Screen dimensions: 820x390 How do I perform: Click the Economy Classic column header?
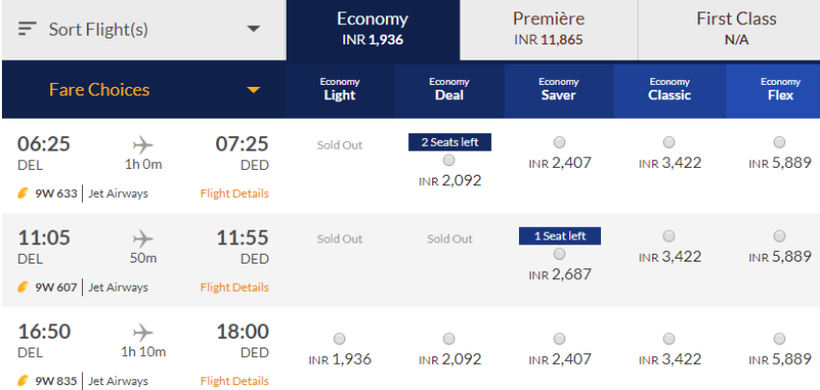669,89
